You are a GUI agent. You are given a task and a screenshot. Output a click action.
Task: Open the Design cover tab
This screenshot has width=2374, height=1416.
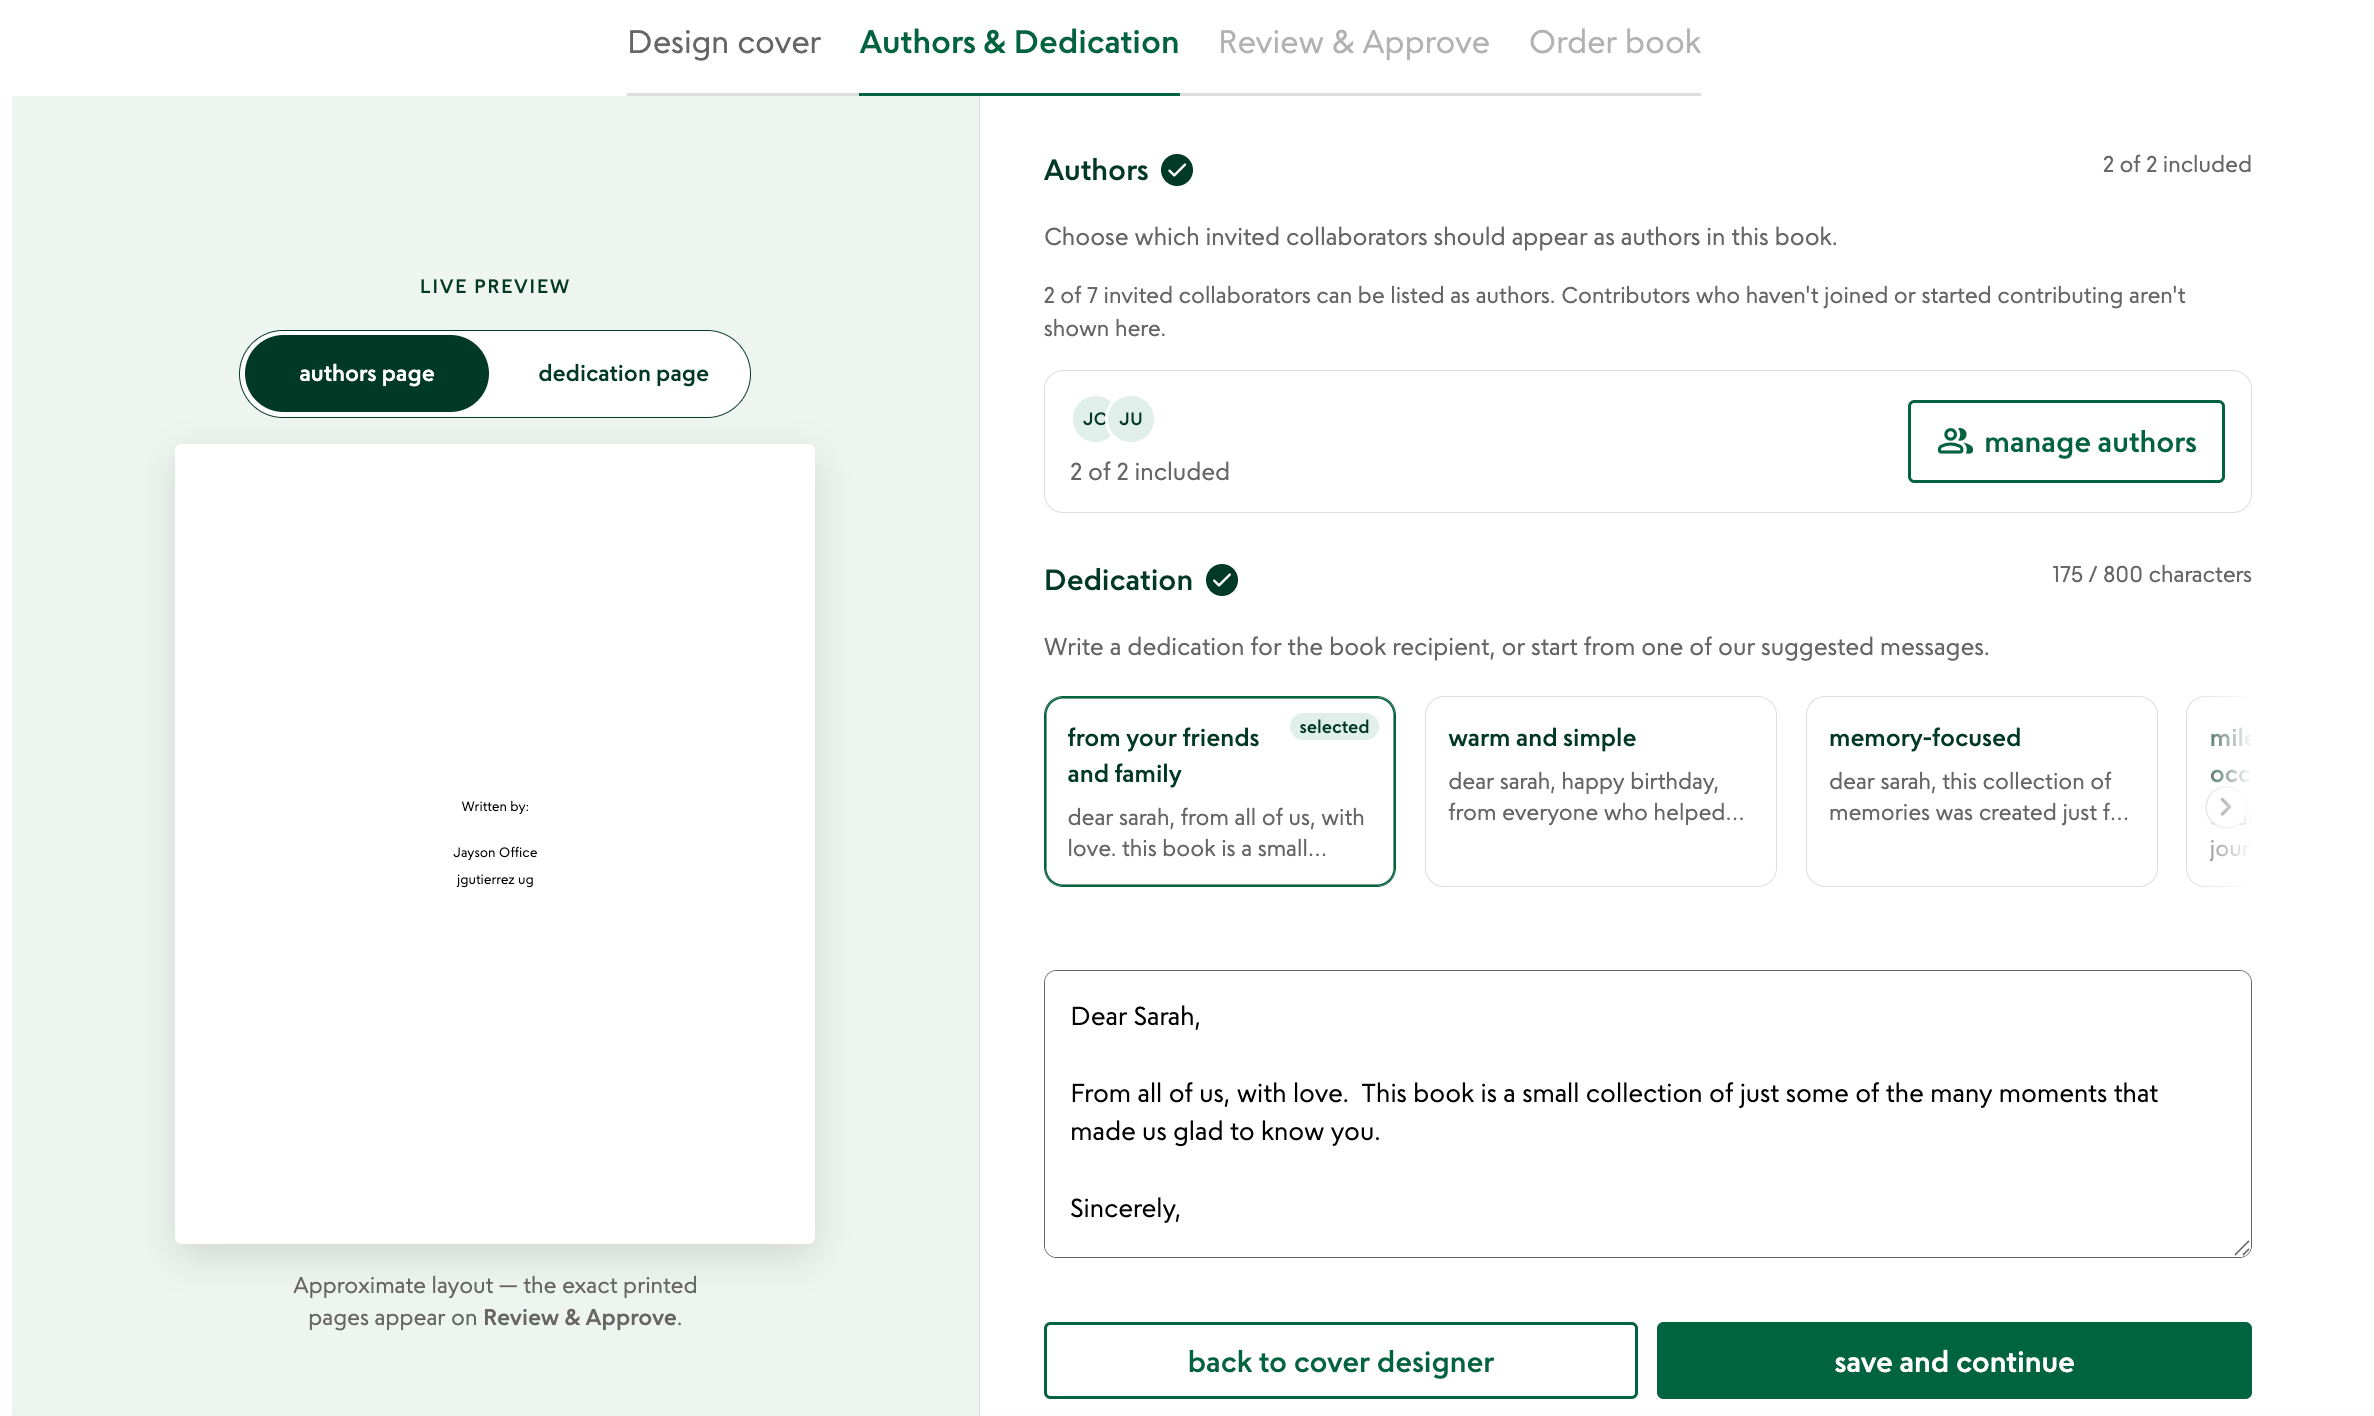pos(724,42)
